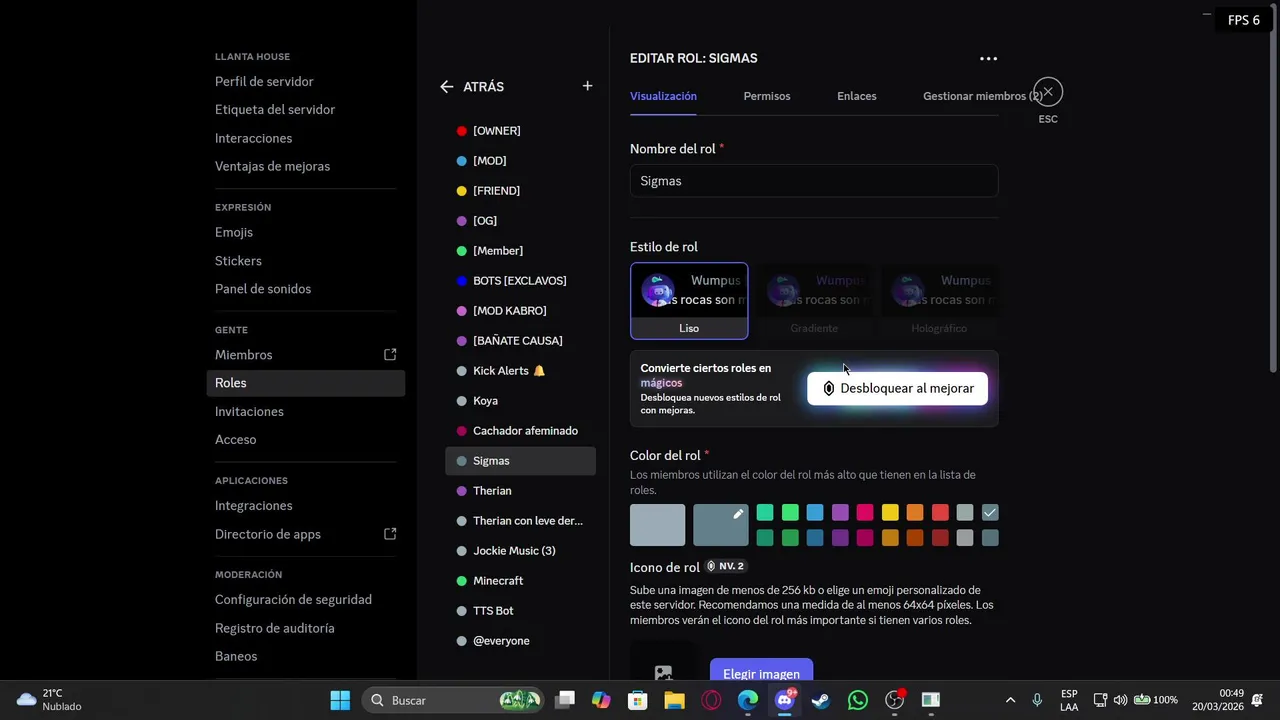The height and width of the screenshot is (720, 1280).
Task: Click the weather widget showing 21°C
Action: pyautogui.click(x=50, y=700)
